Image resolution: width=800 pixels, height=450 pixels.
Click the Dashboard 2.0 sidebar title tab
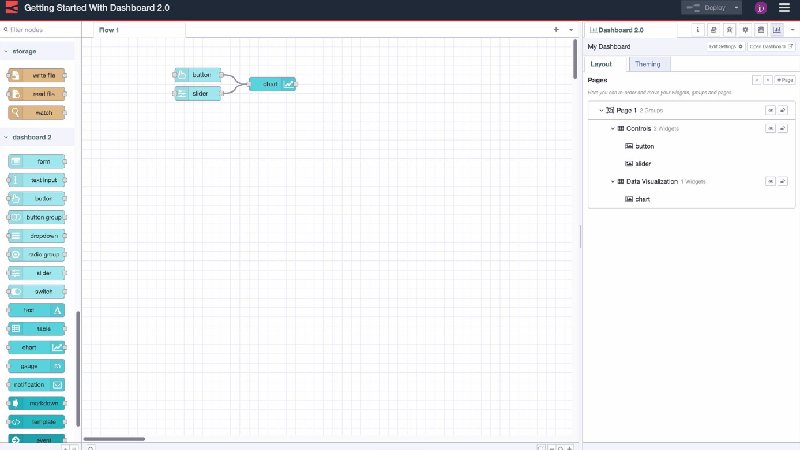pyautogui.click(x=631, y=30)
